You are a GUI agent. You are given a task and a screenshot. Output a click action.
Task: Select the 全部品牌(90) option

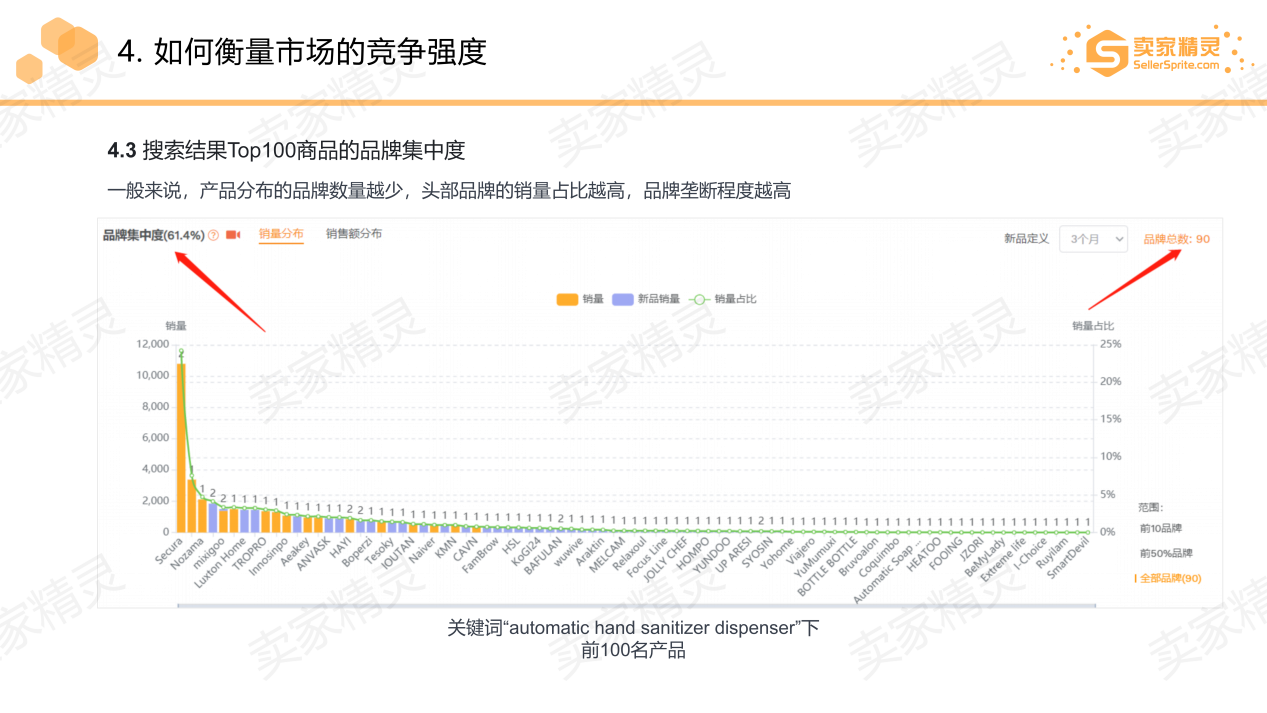point(1168,578)
